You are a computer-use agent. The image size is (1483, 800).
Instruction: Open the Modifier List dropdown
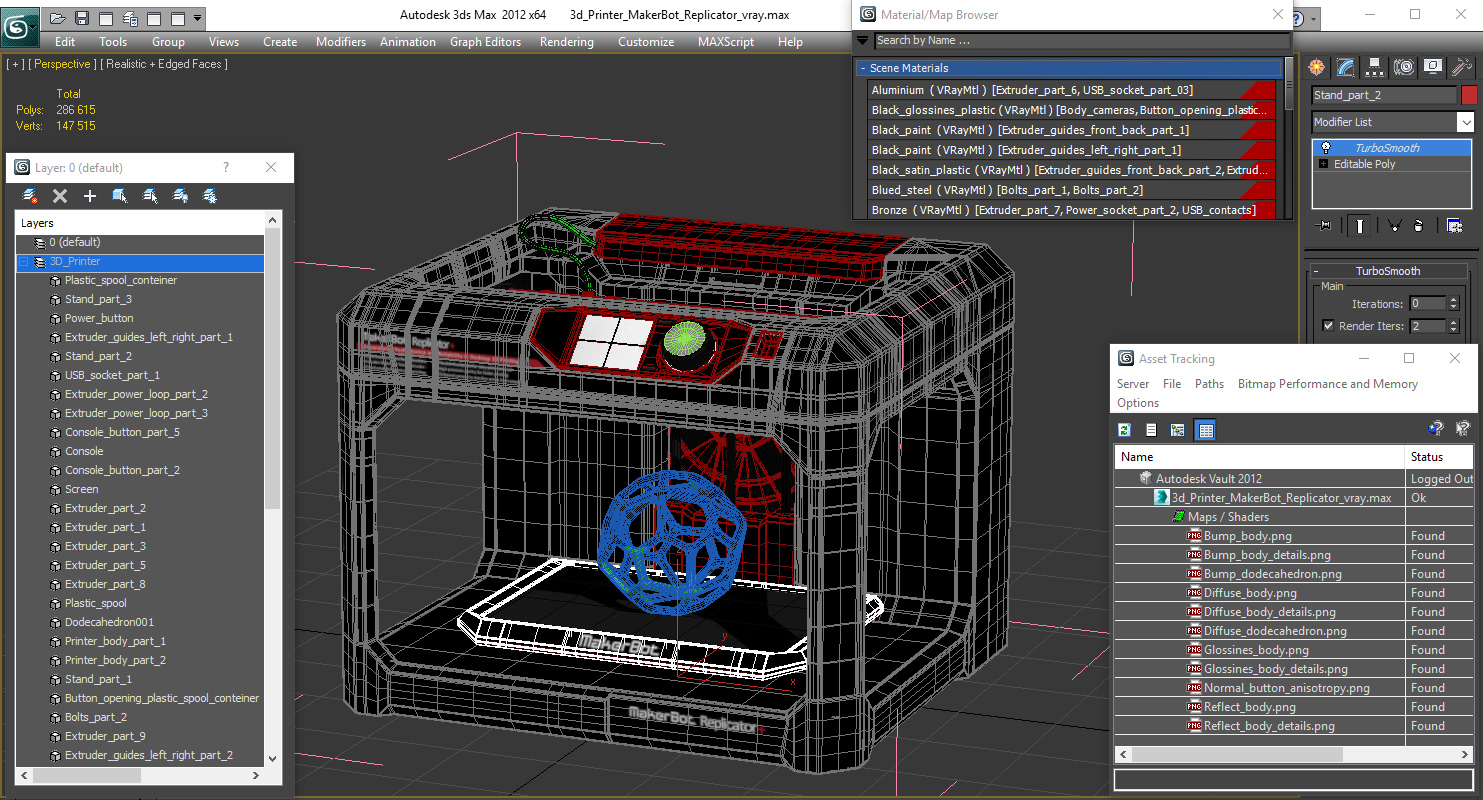(1464, 122)
